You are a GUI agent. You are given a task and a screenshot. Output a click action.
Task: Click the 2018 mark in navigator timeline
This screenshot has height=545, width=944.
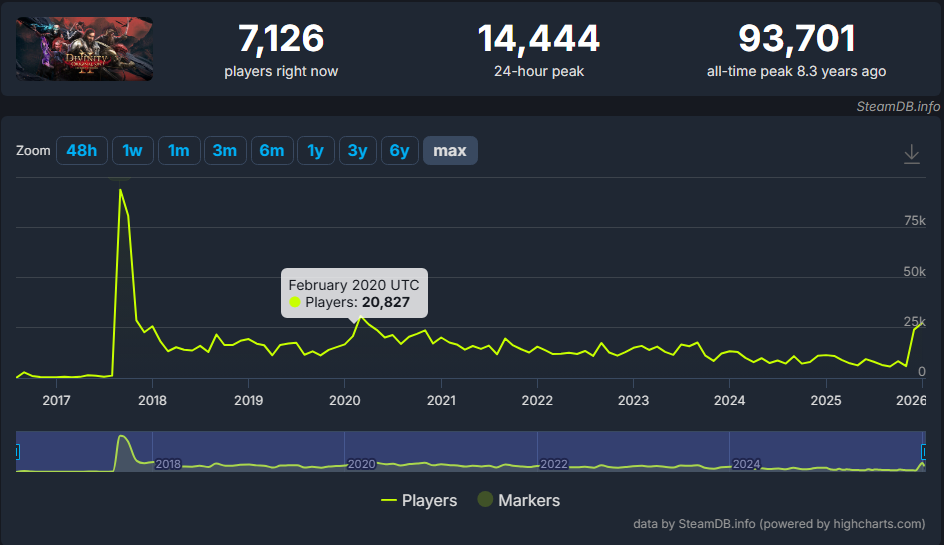(168, 464)
